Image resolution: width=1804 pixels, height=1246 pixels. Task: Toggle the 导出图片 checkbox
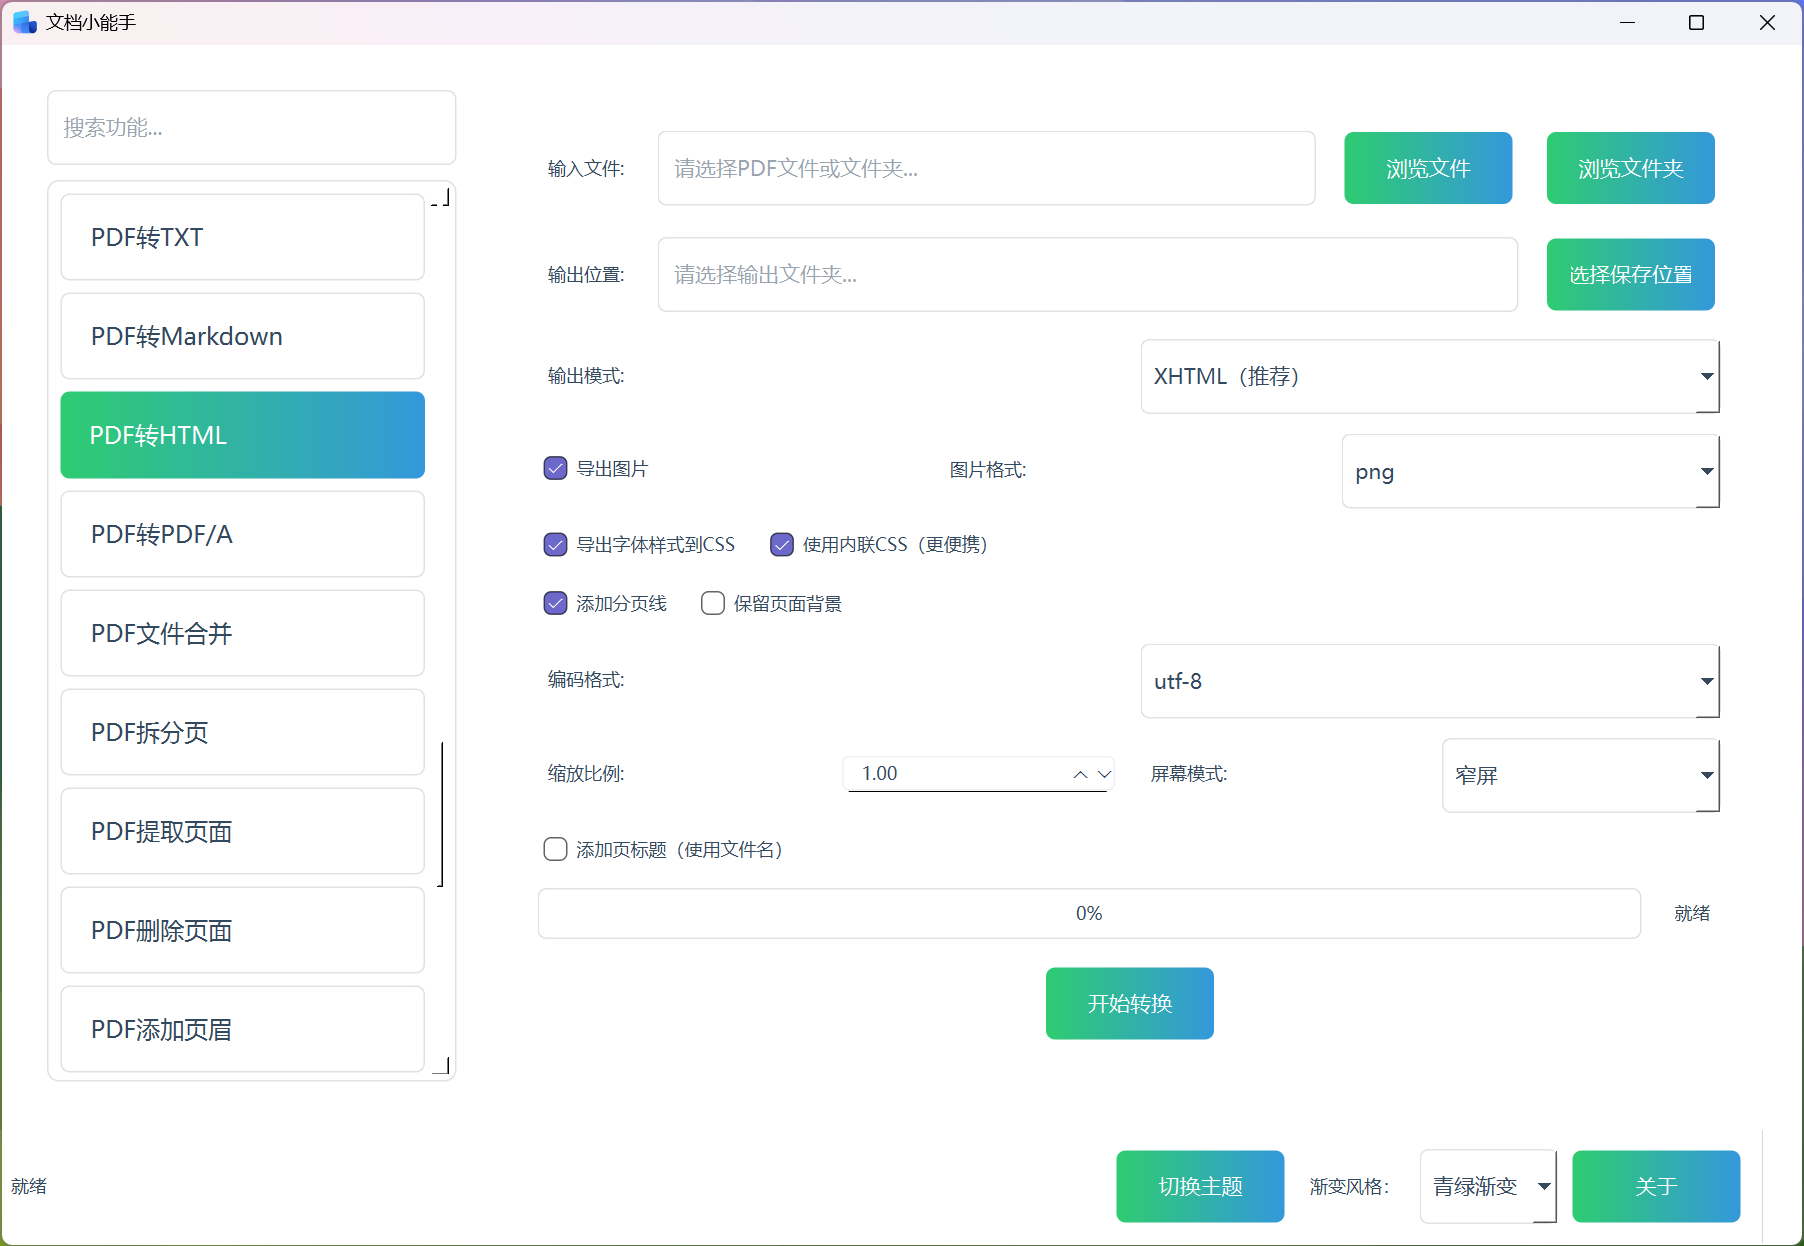pos(555,468)
